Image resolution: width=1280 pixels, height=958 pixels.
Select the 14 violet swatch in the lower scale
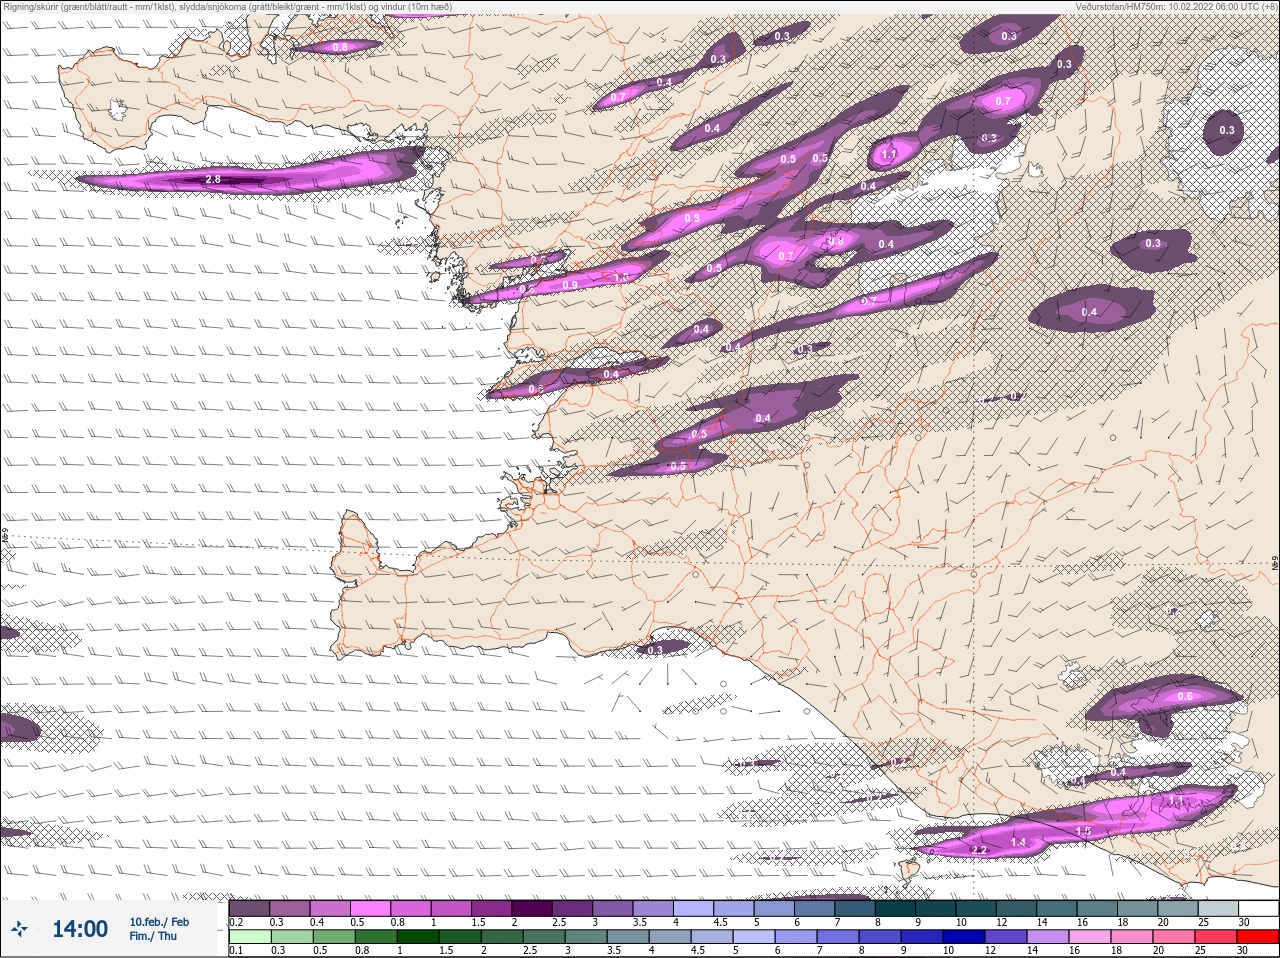point(1048,937)
